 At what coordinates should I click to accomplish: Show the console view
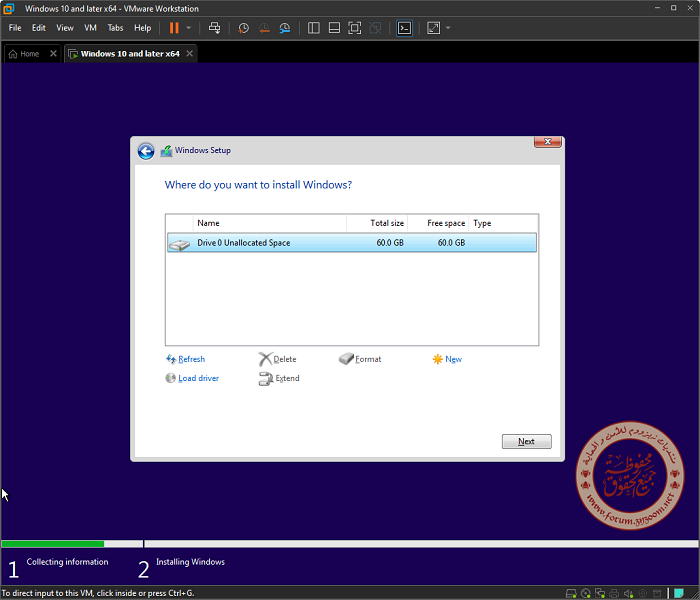tap(404, 28)
